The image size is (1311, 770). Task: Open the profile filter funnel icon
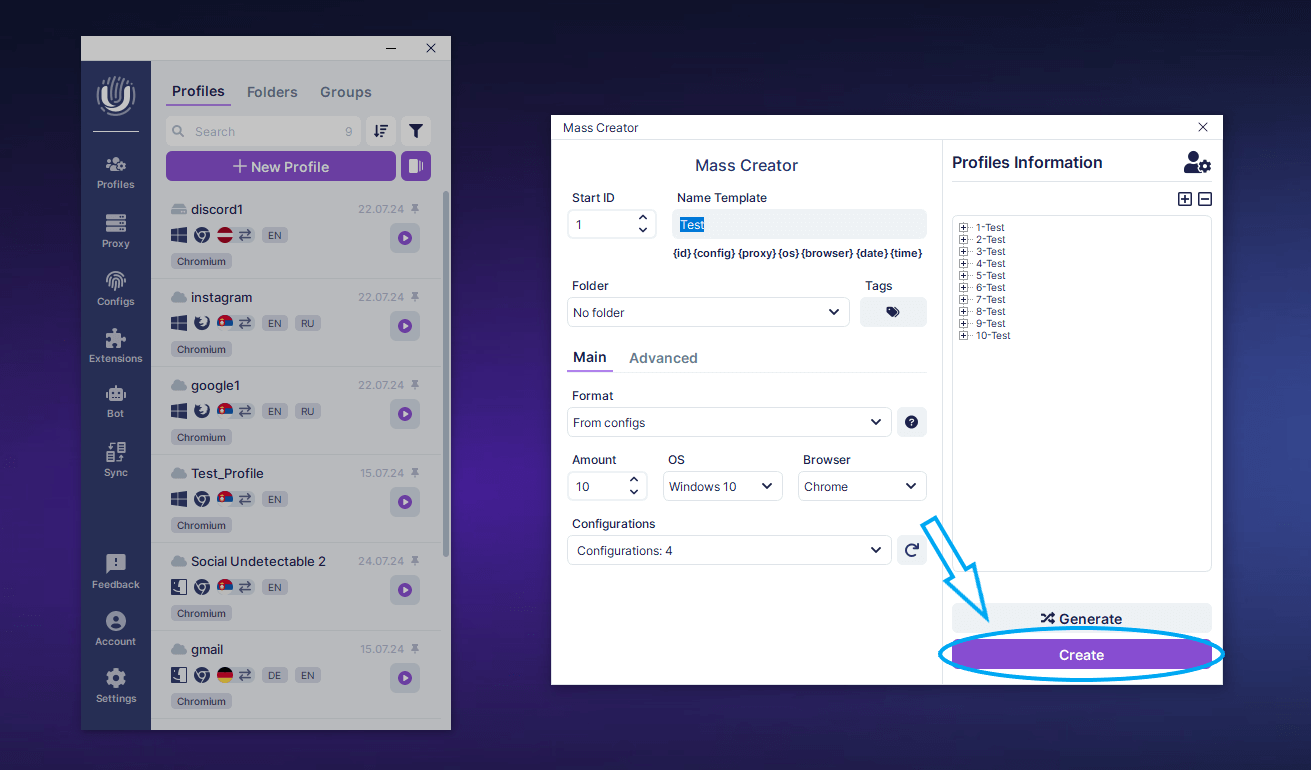tap(416, 131)
